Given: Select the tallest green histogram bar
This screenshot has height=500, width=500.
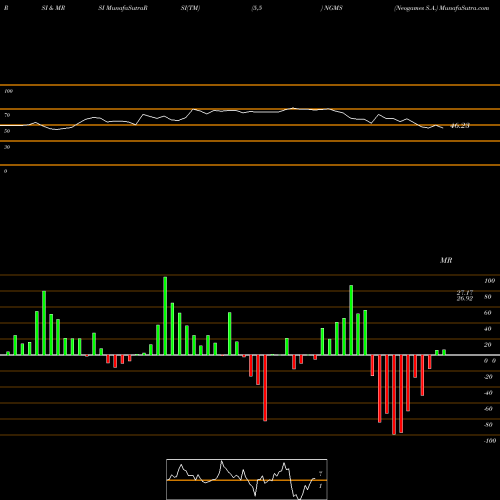Looking at the screenshot, I should click(165, 316).
